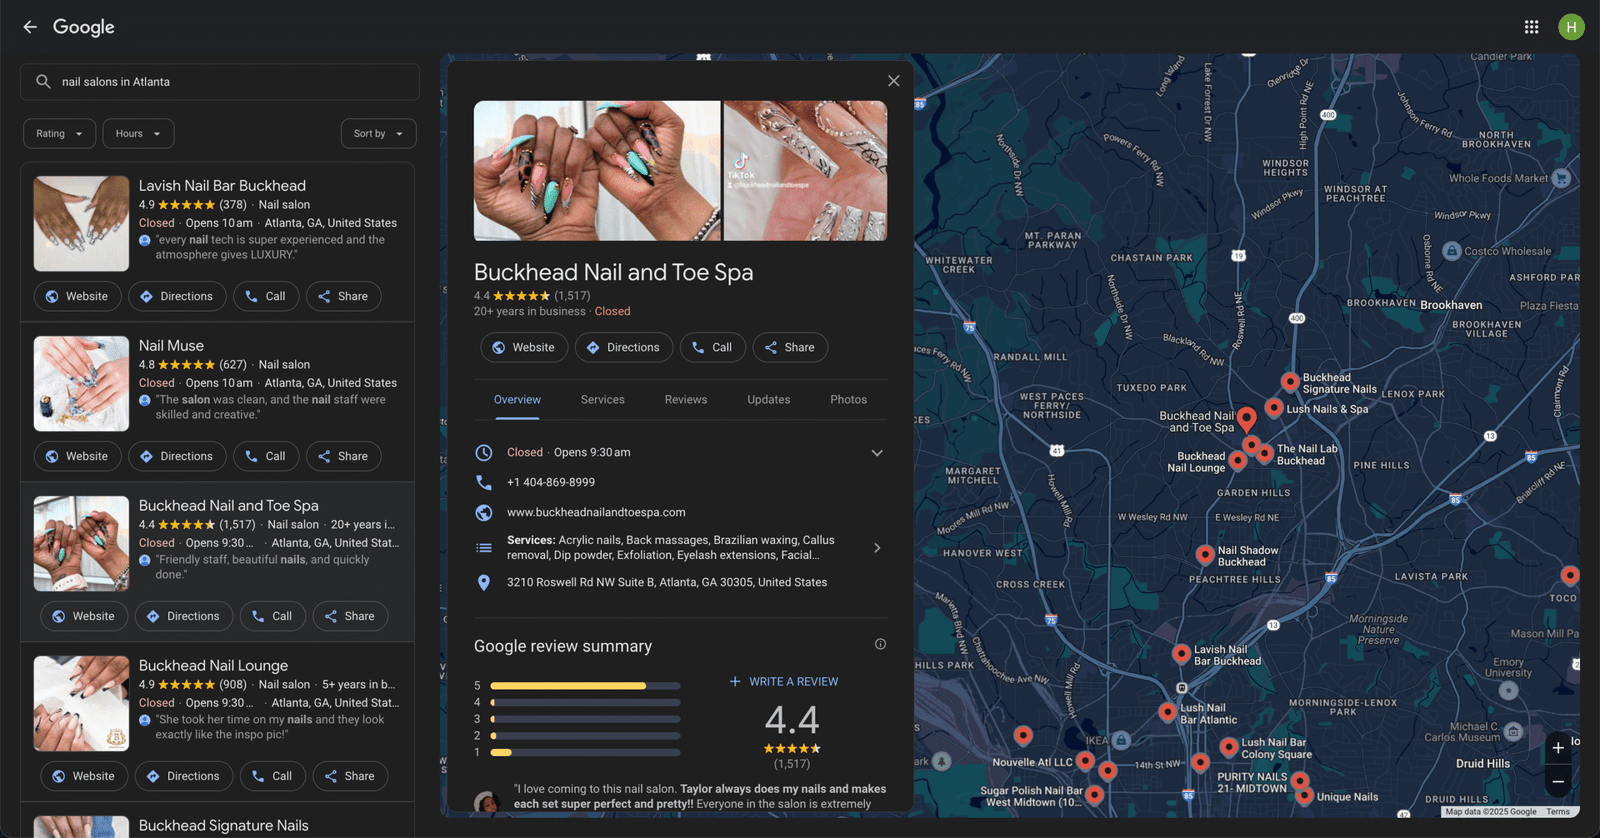
Task: Get Directions in Buckhead Nail and Toe Spa list card
Action: tap(184, 616)
